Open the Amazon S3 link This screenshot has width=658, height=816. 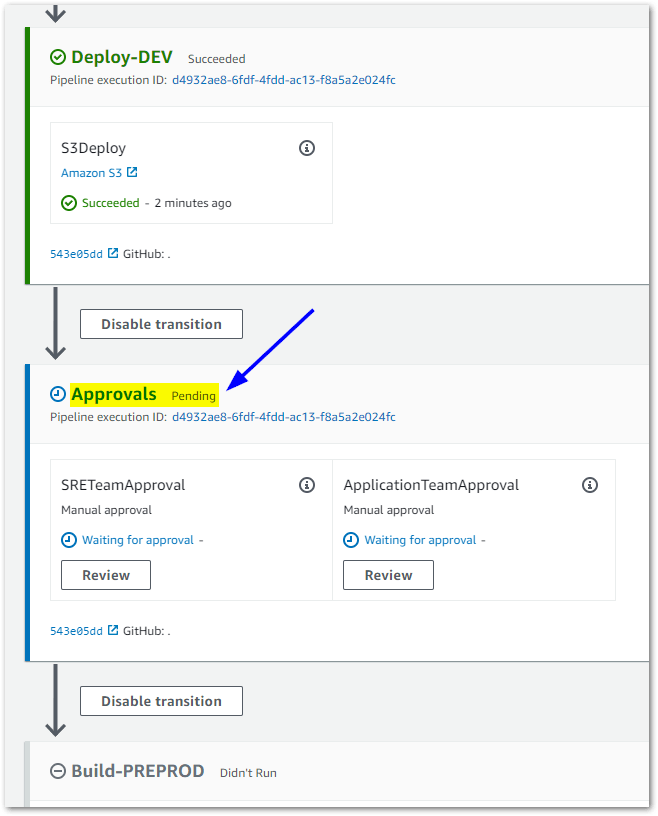(x=92, y=173)
